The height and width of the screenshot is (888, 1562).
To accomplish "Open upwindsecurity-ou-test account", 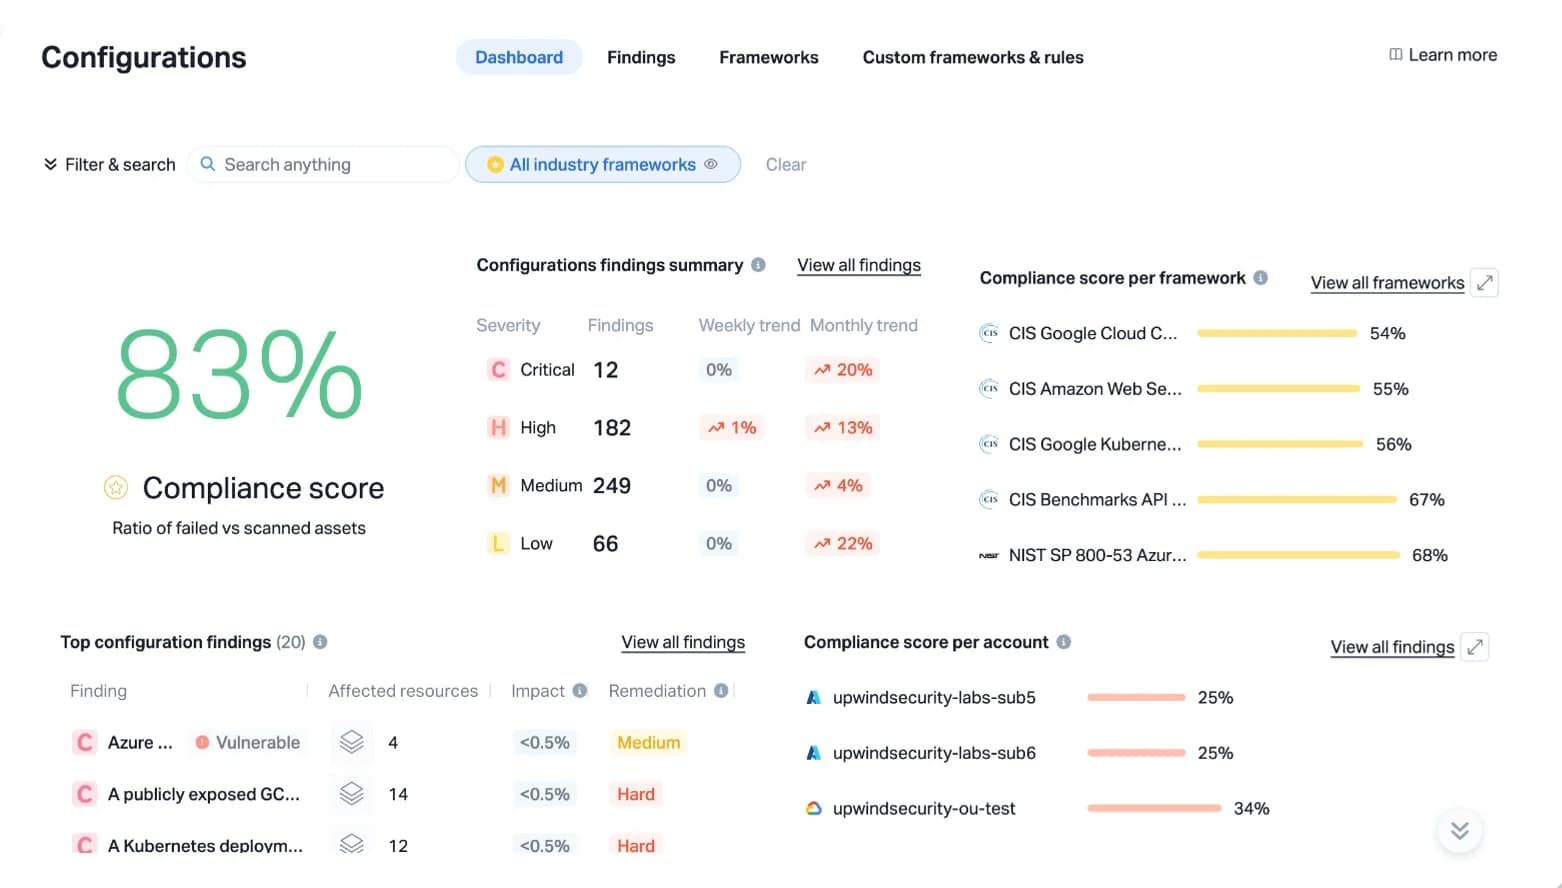I will (x=924, y=808).
